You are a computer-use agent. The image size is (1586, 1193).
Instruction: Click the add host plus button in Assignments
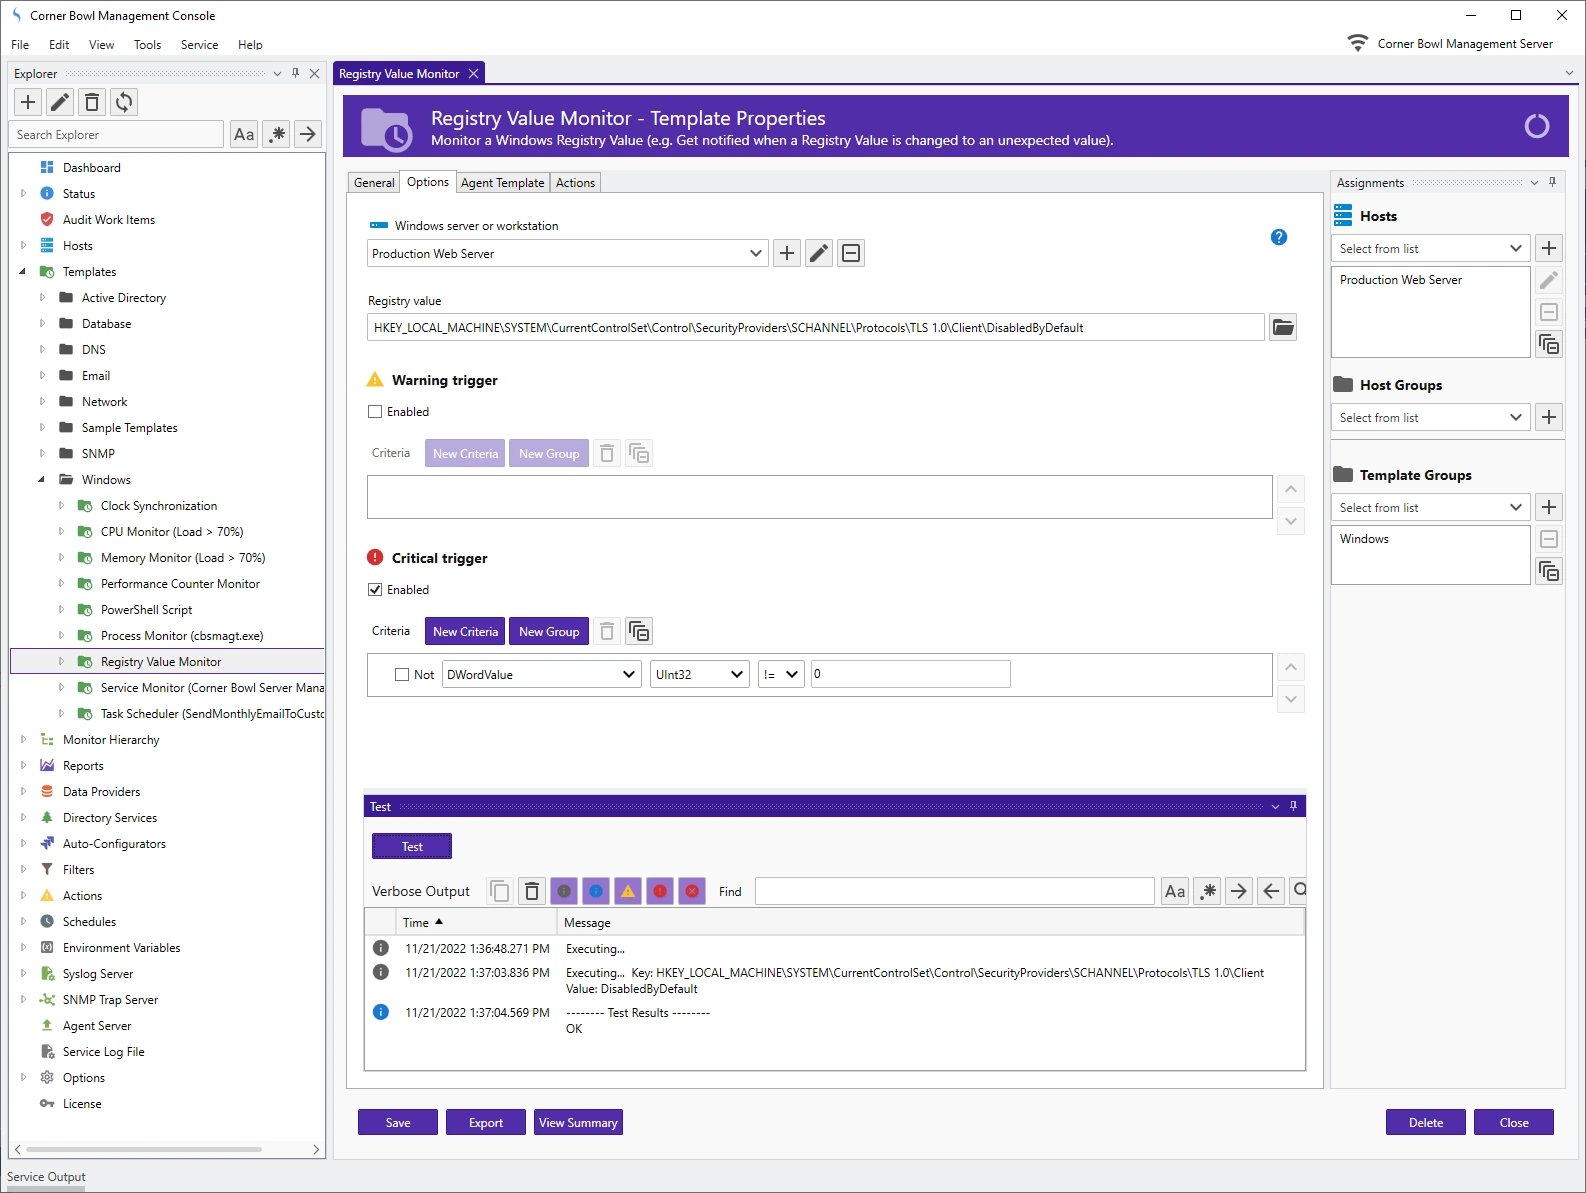tap(1548, 248)
